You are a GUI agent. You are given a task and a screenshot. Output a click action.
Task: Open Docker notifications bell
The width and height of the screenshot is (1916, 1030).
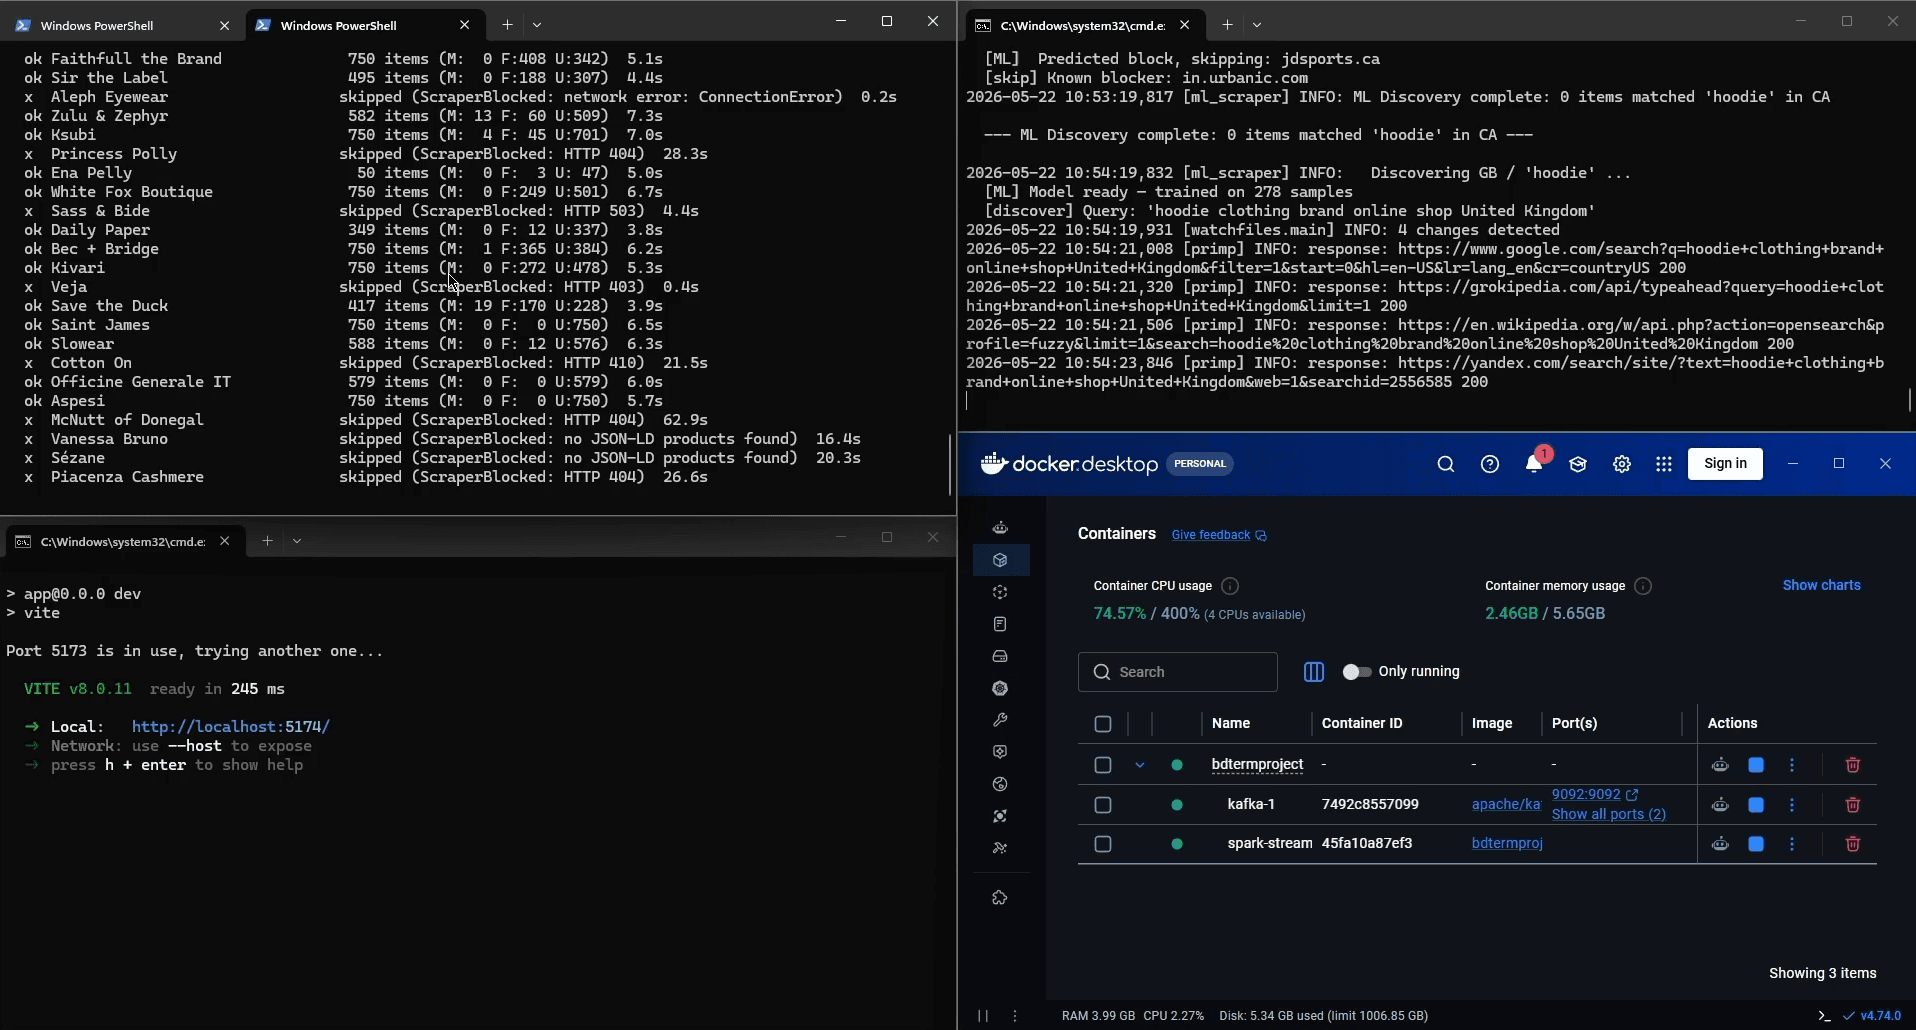coord(1534,464)
